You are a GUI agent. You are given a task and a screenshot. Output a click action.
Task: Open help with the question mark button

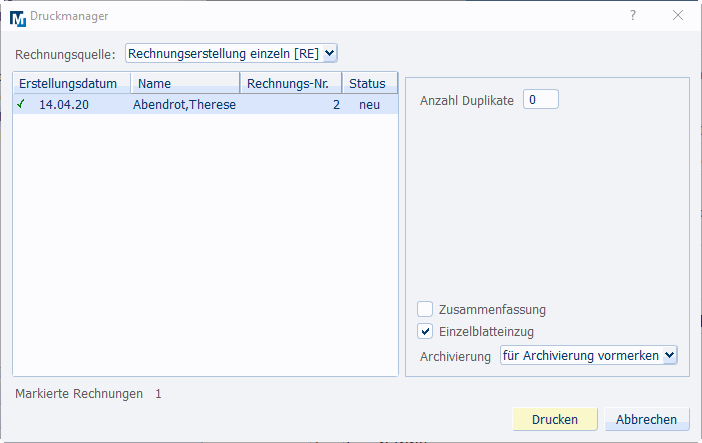pos(632,16)
